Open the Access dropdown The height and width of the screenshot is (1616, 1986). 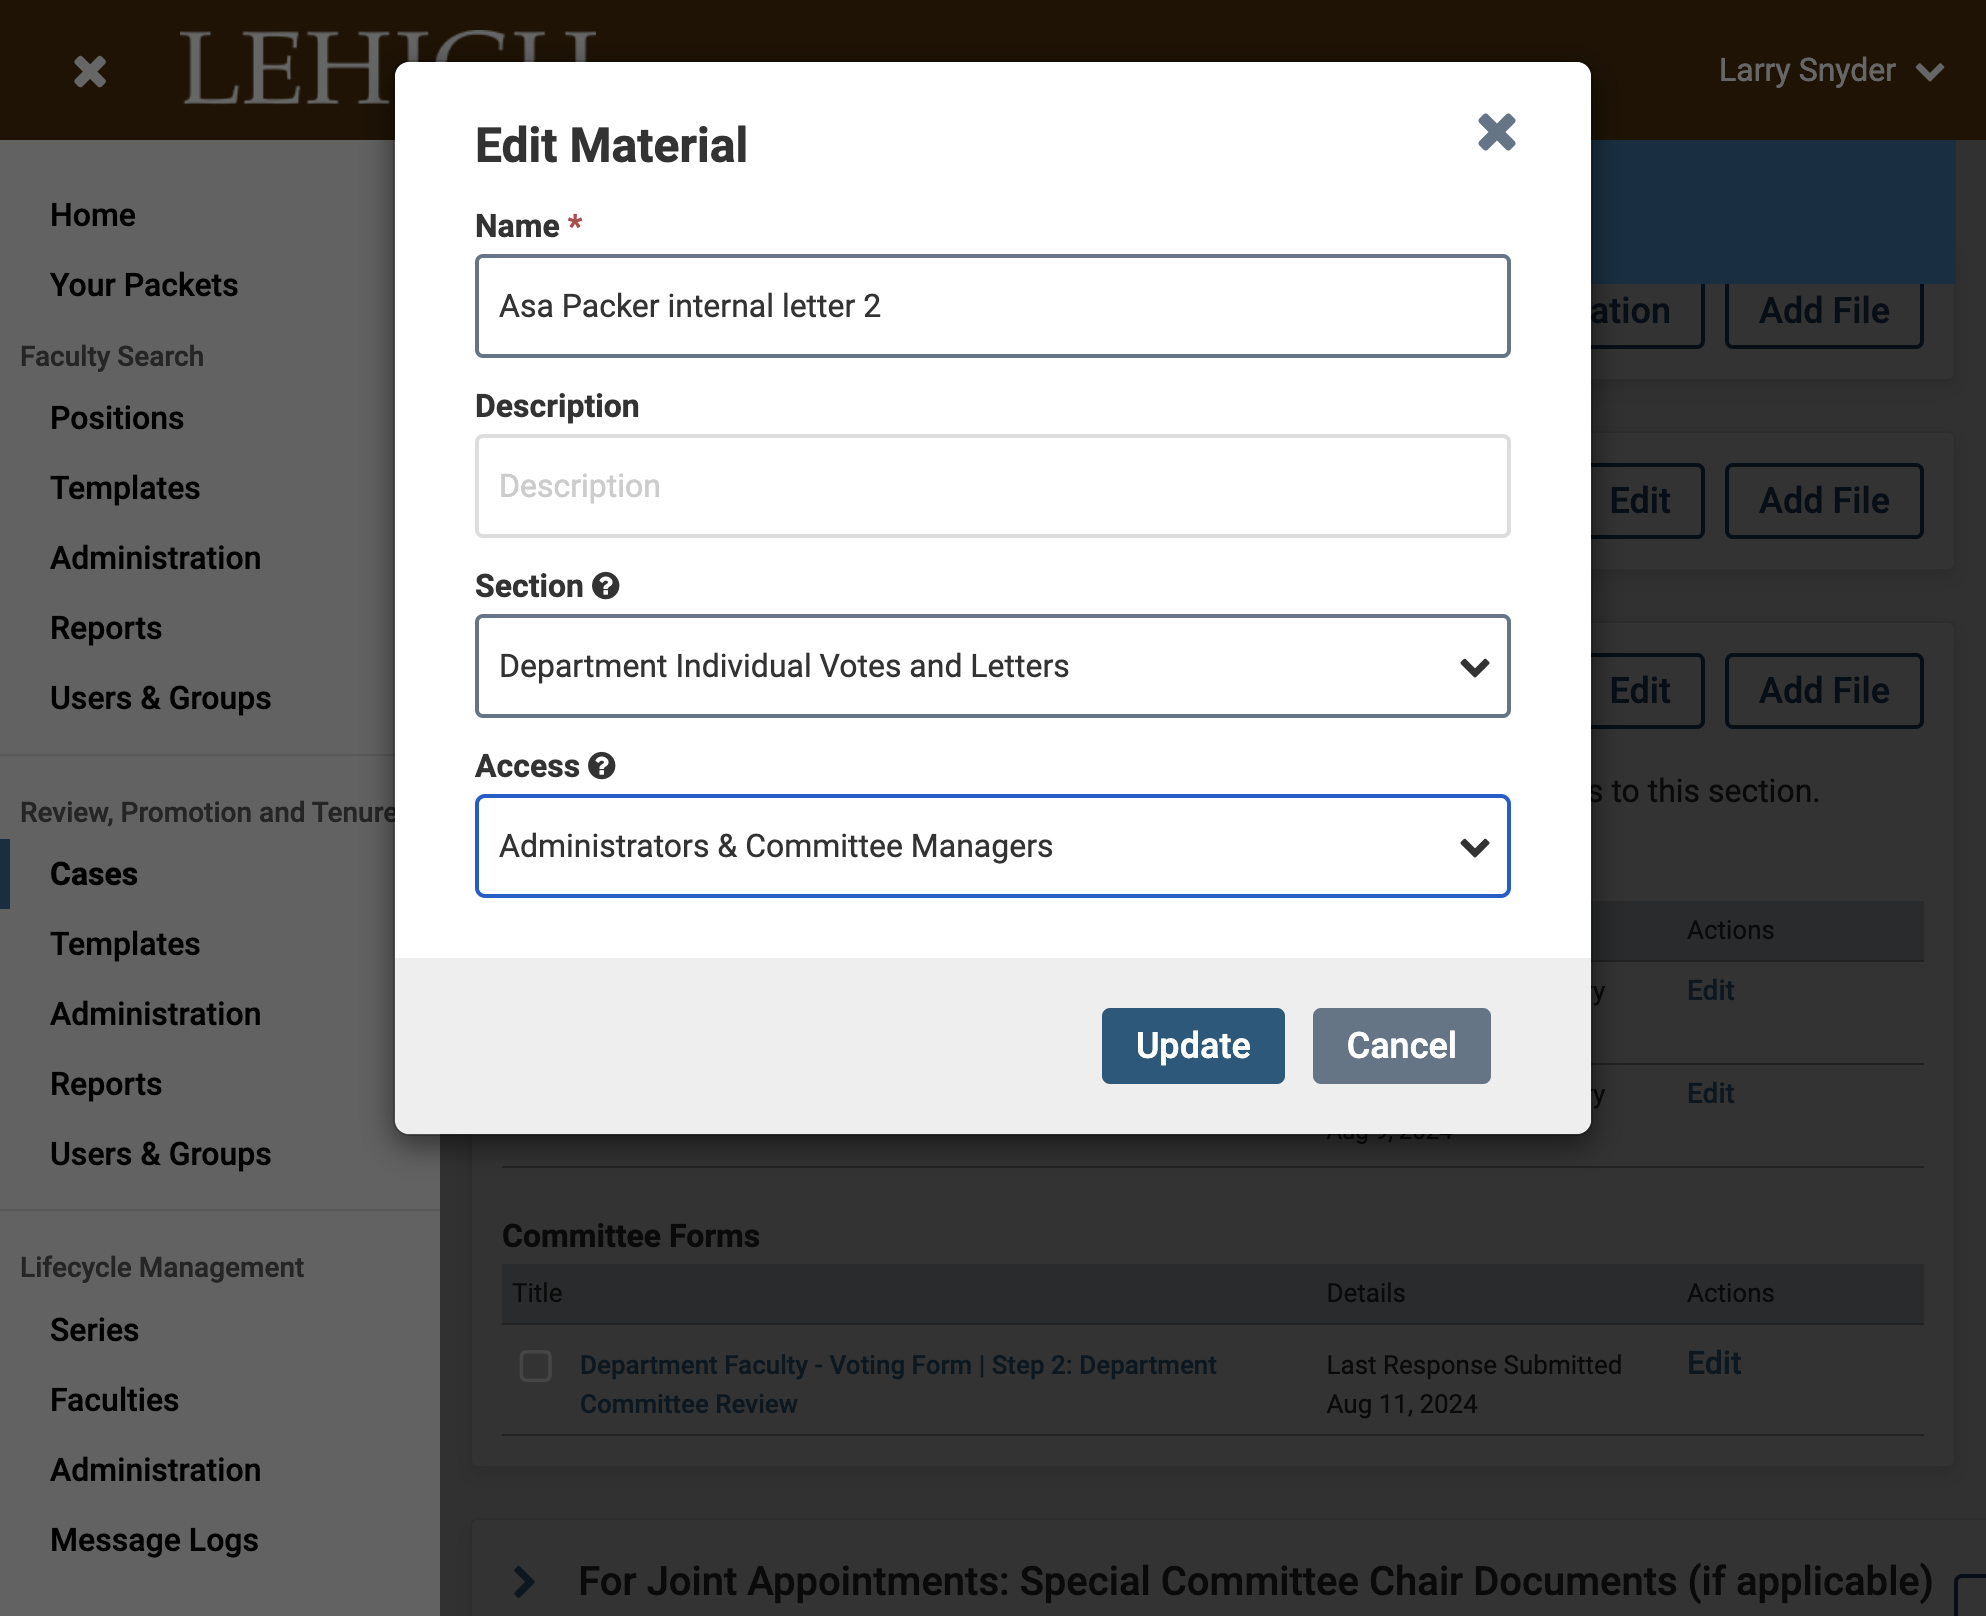click(x=992, y=846)
